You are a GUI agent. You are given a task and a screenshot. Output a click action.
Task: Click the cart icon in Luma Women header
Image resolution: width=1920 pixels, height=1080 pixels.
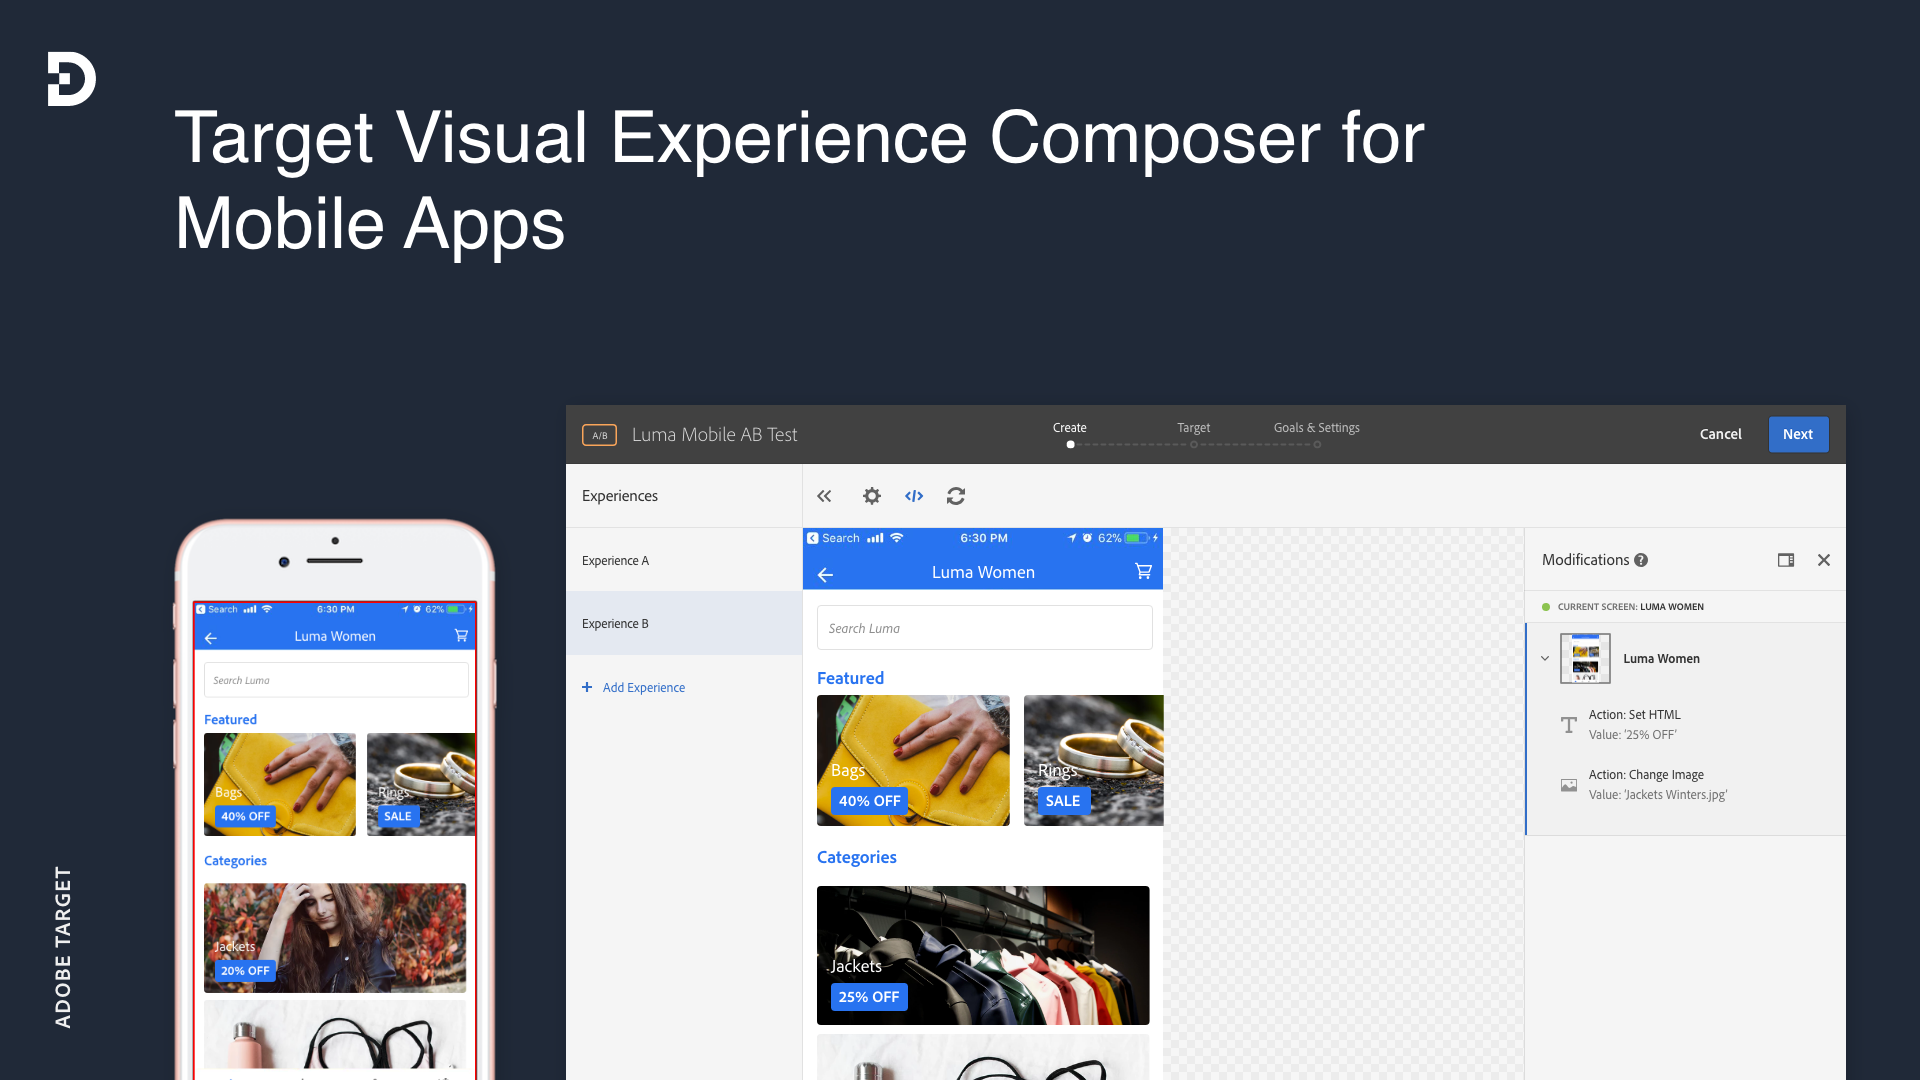click(x=1143, y=572)
